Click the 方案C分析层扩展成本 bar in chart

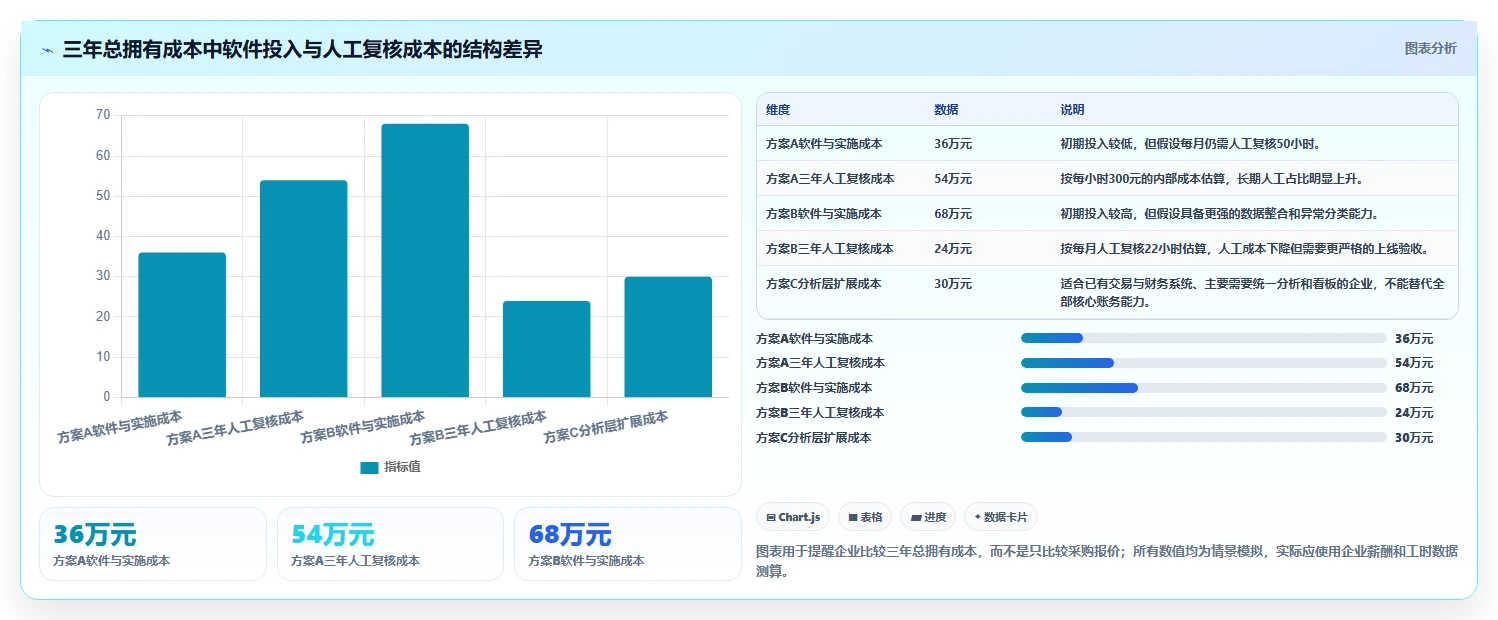[668, 337]
